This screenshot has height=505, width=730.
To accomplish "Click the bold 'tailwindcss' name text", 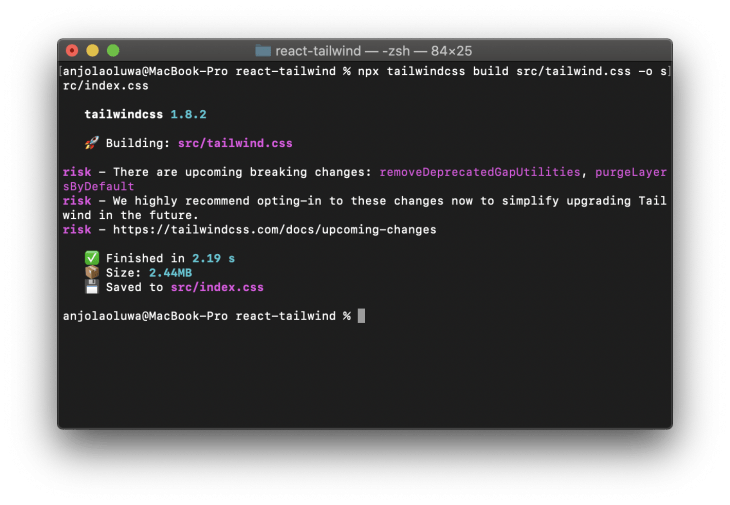I will click(x=124, y=114).
